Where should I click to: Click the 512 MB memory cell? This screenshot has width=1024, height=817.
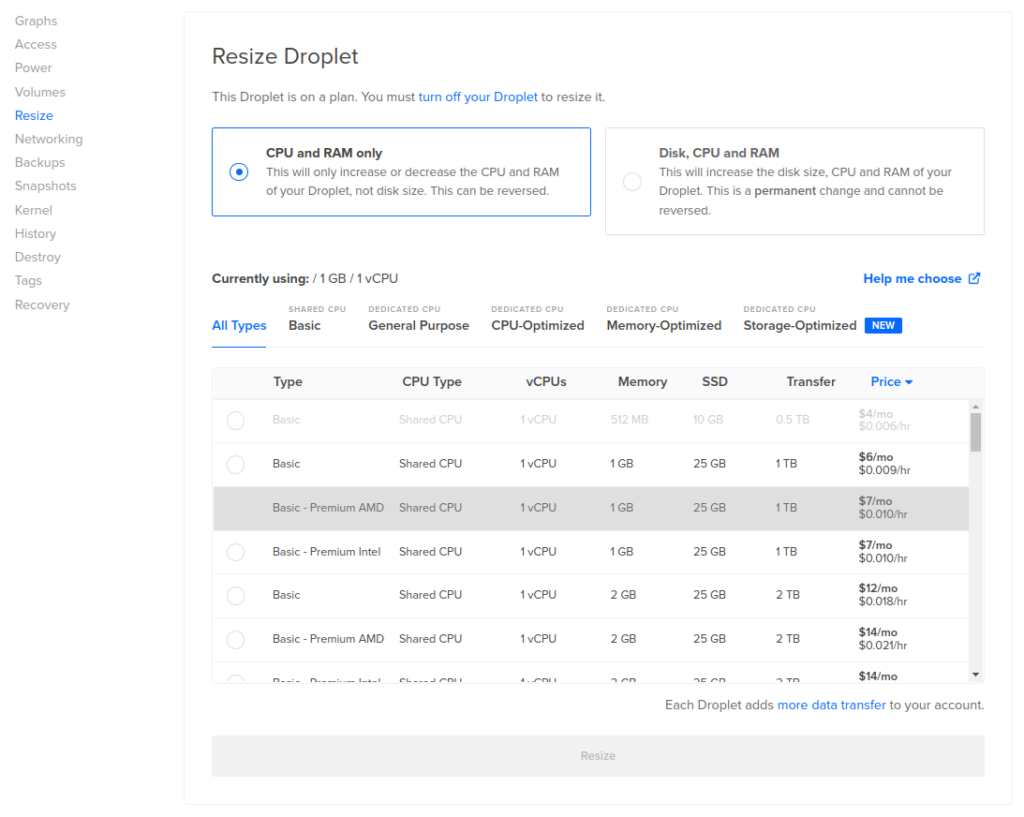pyautogui.click(x=629, y=420)
